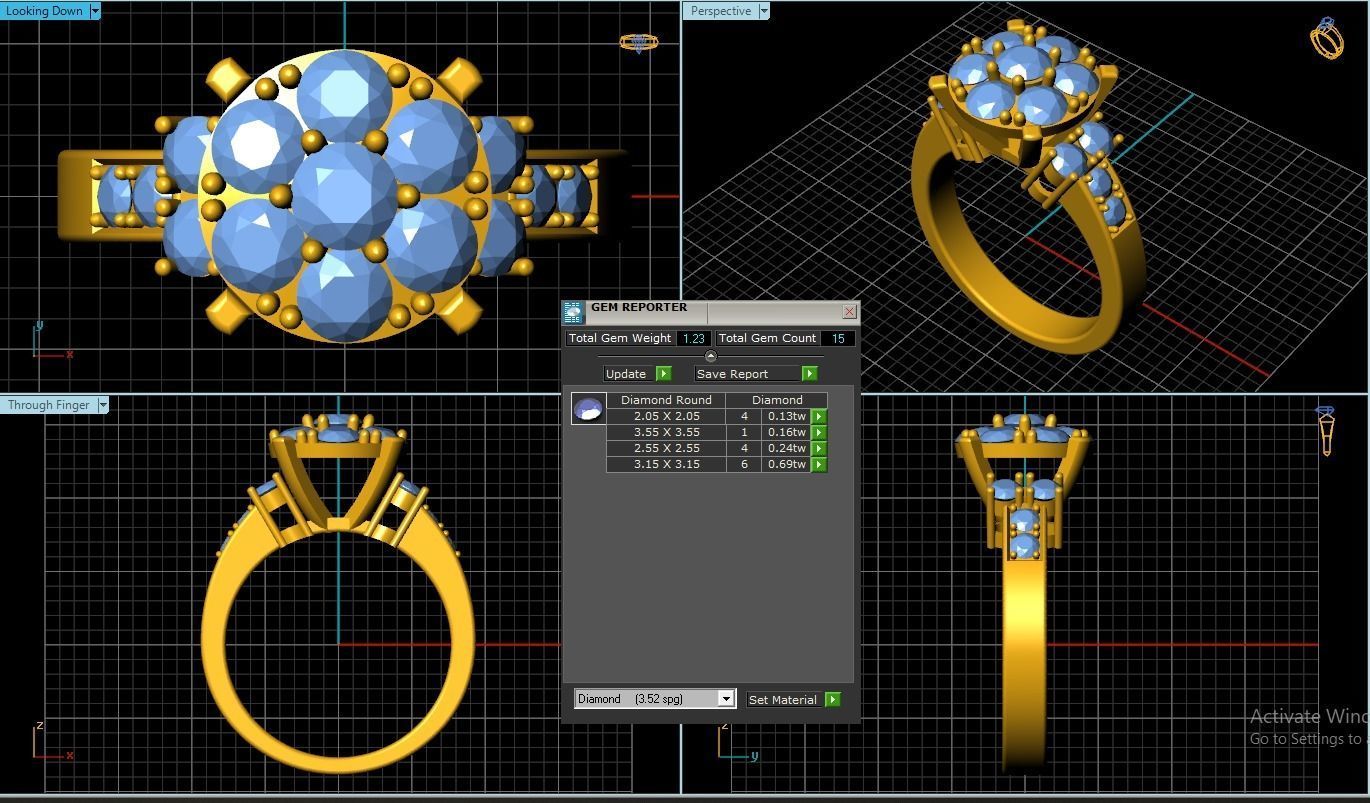Click the Total Gem Count value 15

(838, 338)
